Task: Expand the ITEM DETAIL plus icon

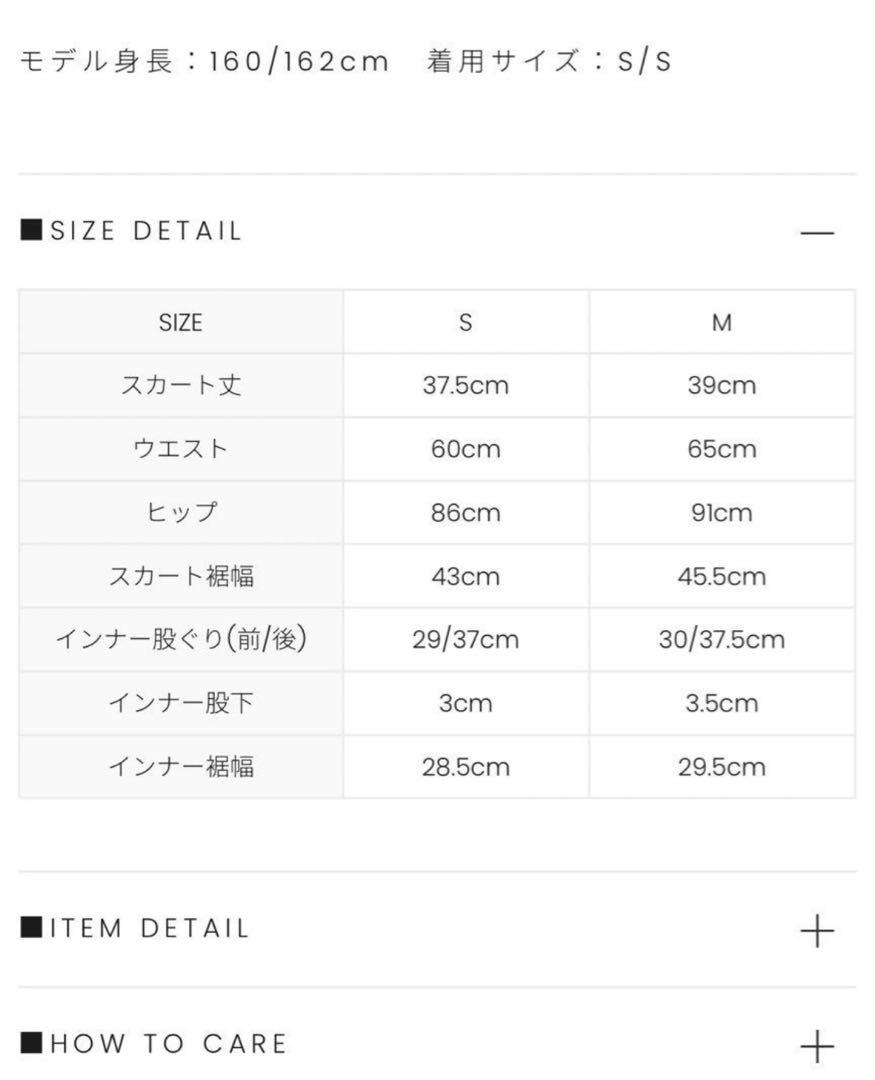Action: (817, 931)
